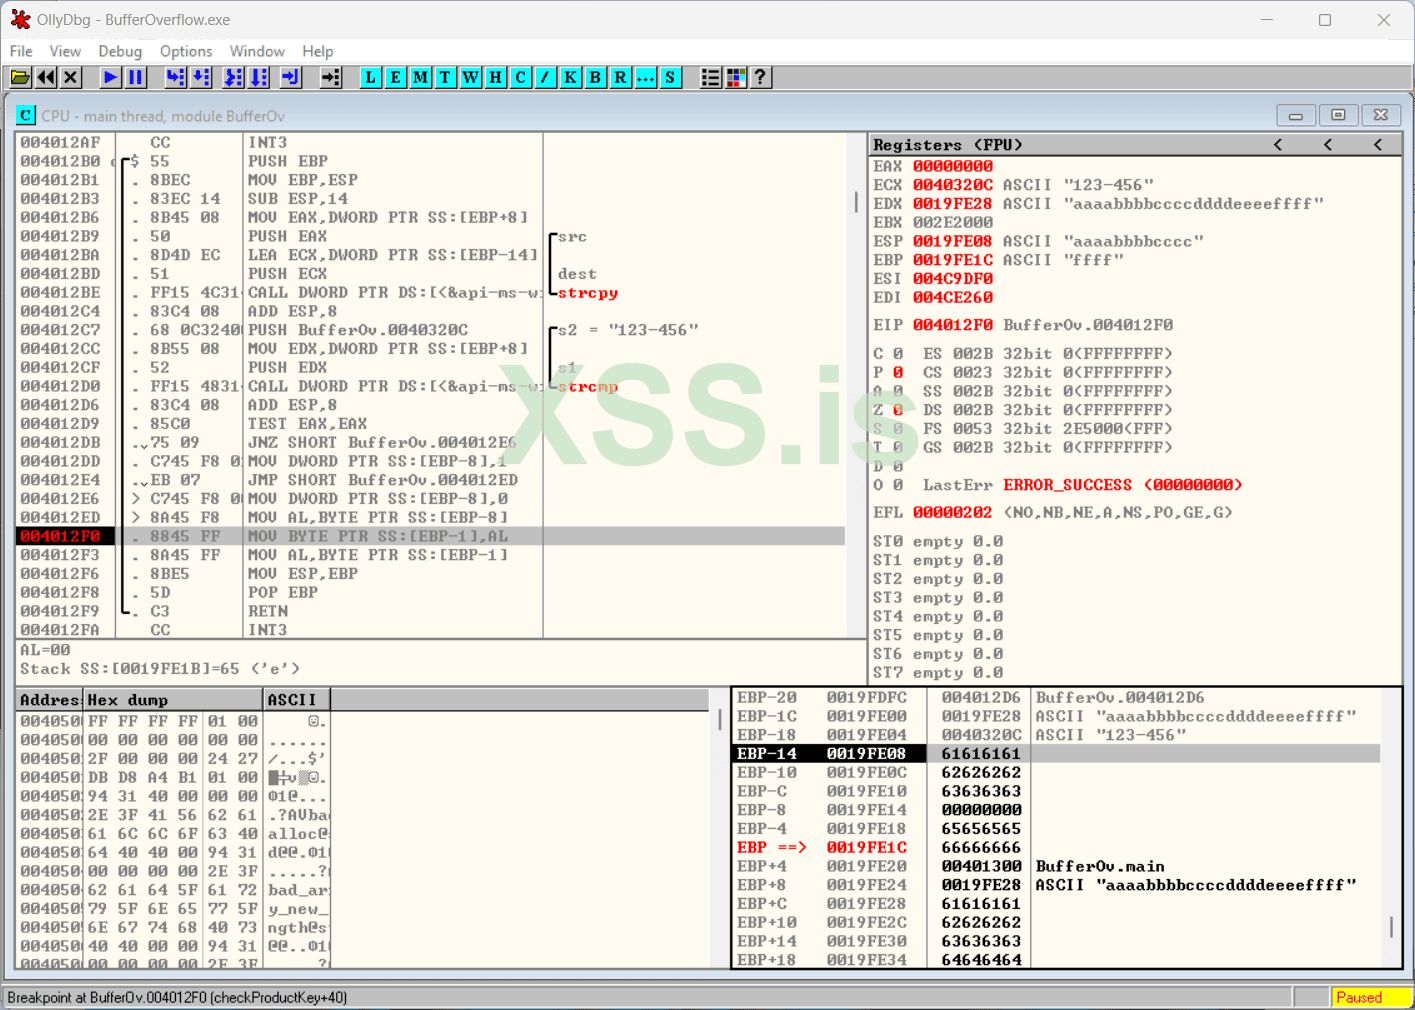Click the Go to address arrow icon
The height and width of the screenshot is (1010, 1415).
pyautogui.click(x=331, y=77)
